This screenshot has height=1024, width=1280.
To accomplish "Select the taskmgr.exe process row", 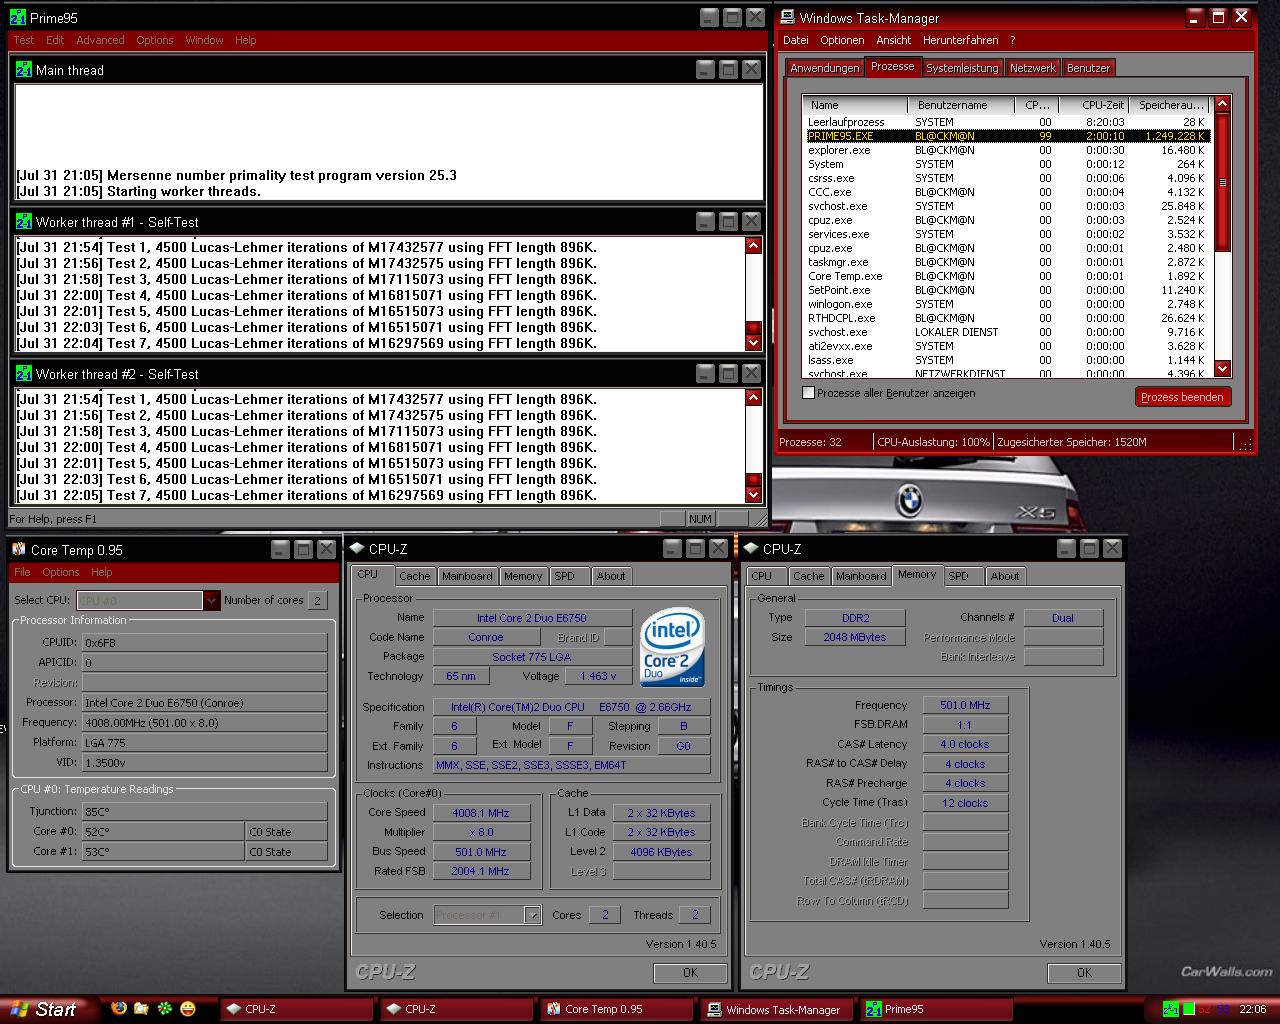I will 1007,262.
